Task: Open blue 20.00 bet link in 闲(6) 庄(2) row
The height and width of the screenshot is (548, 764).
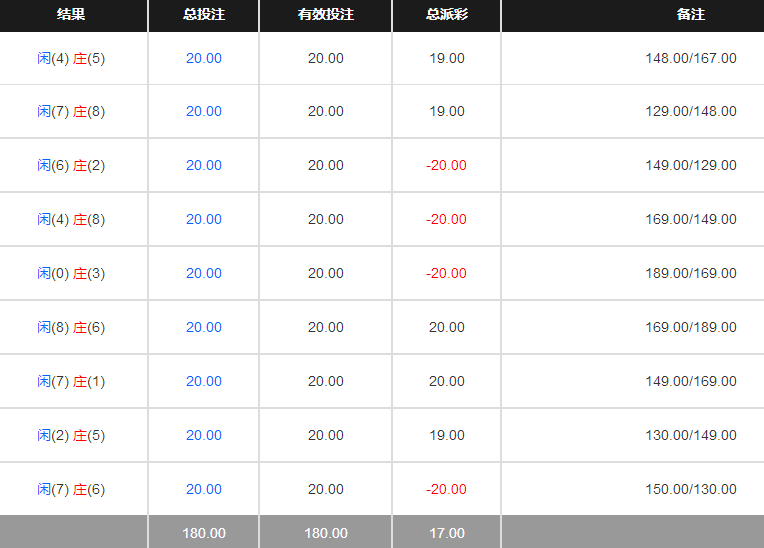Action: pos(204,166)
